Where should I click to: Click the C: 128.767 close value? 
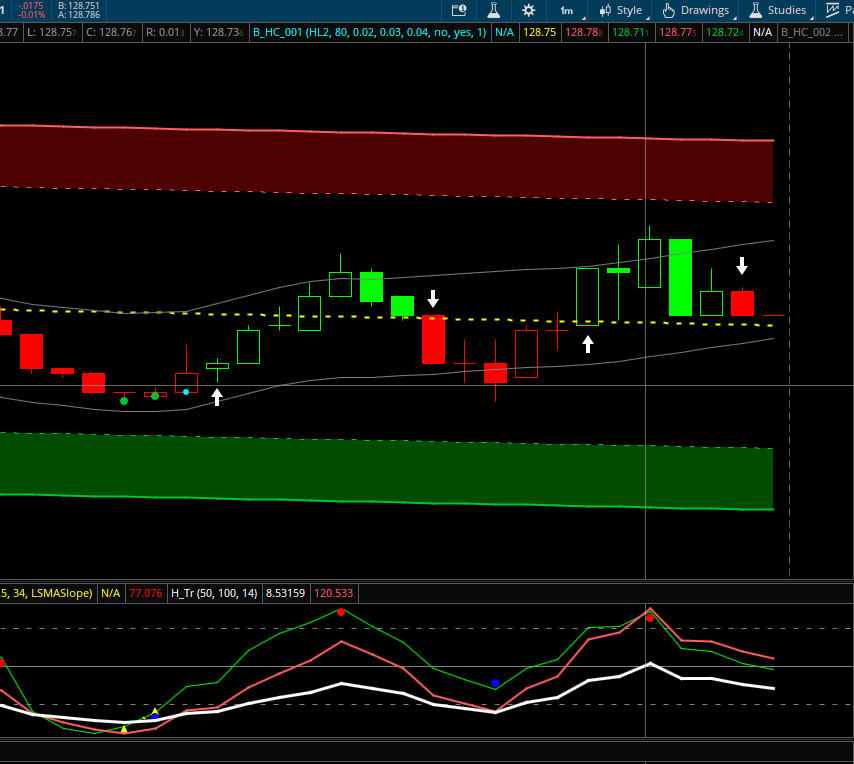(111, 32)
